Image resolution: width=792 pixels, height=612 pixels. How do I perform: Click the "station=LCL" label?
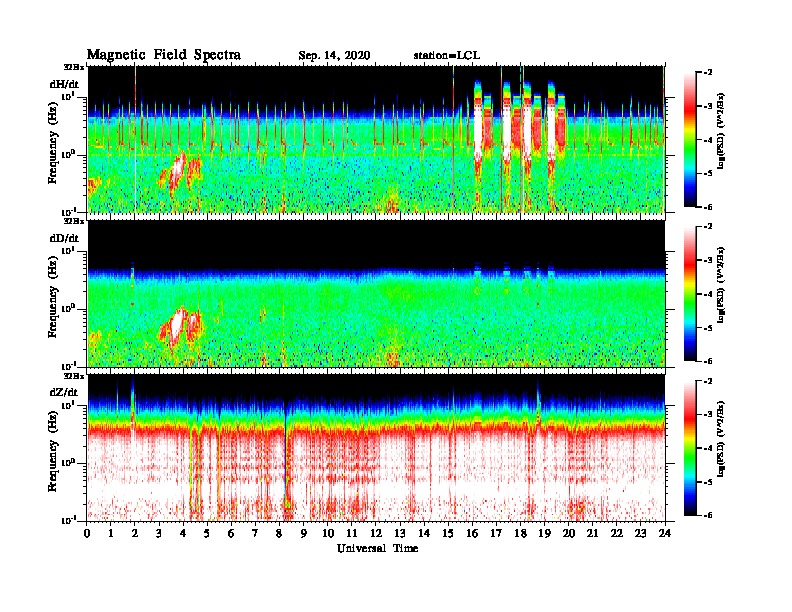pyautogui.click(x=447, y=55)
